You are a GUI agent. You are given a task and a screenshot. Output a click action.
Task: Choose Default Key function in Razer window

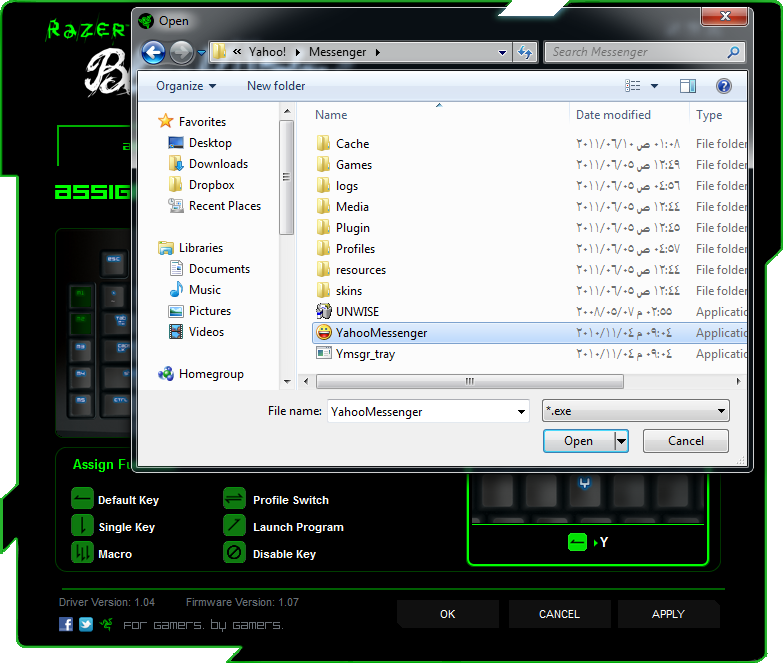click(x=116, y=499)
